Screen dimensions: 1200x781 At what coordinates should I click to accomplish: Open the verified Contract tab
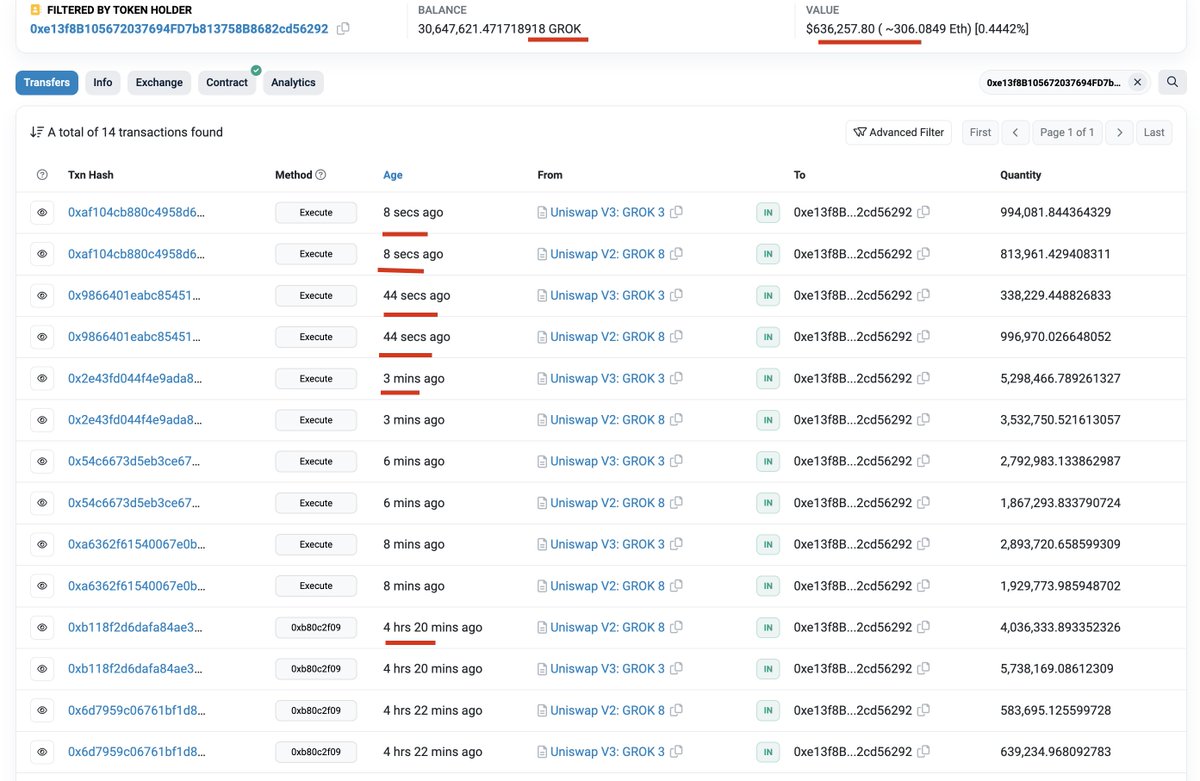pyautogui.click(x=227, y=83)
